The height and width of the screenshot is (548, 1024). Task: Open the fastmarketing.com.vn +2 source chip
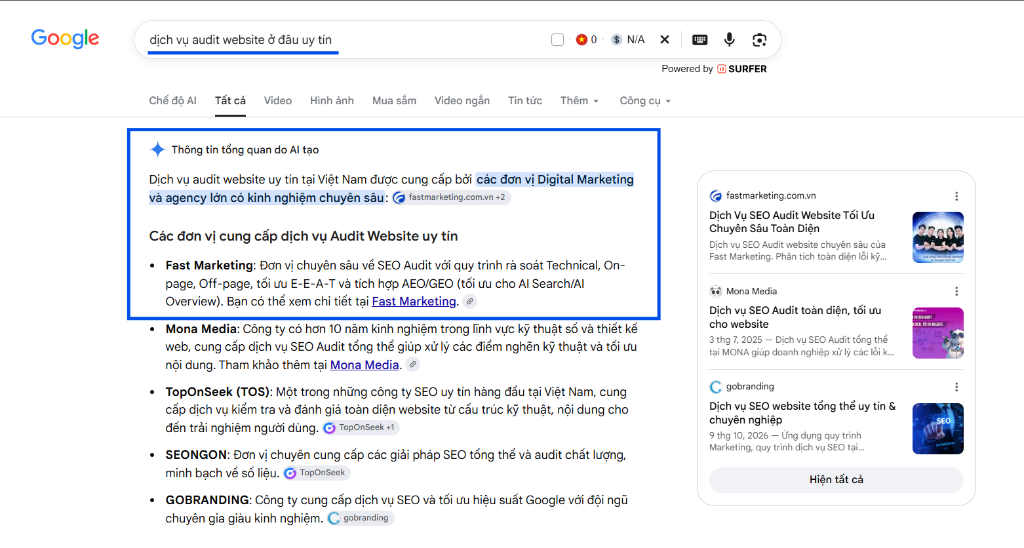click(451, 197)
